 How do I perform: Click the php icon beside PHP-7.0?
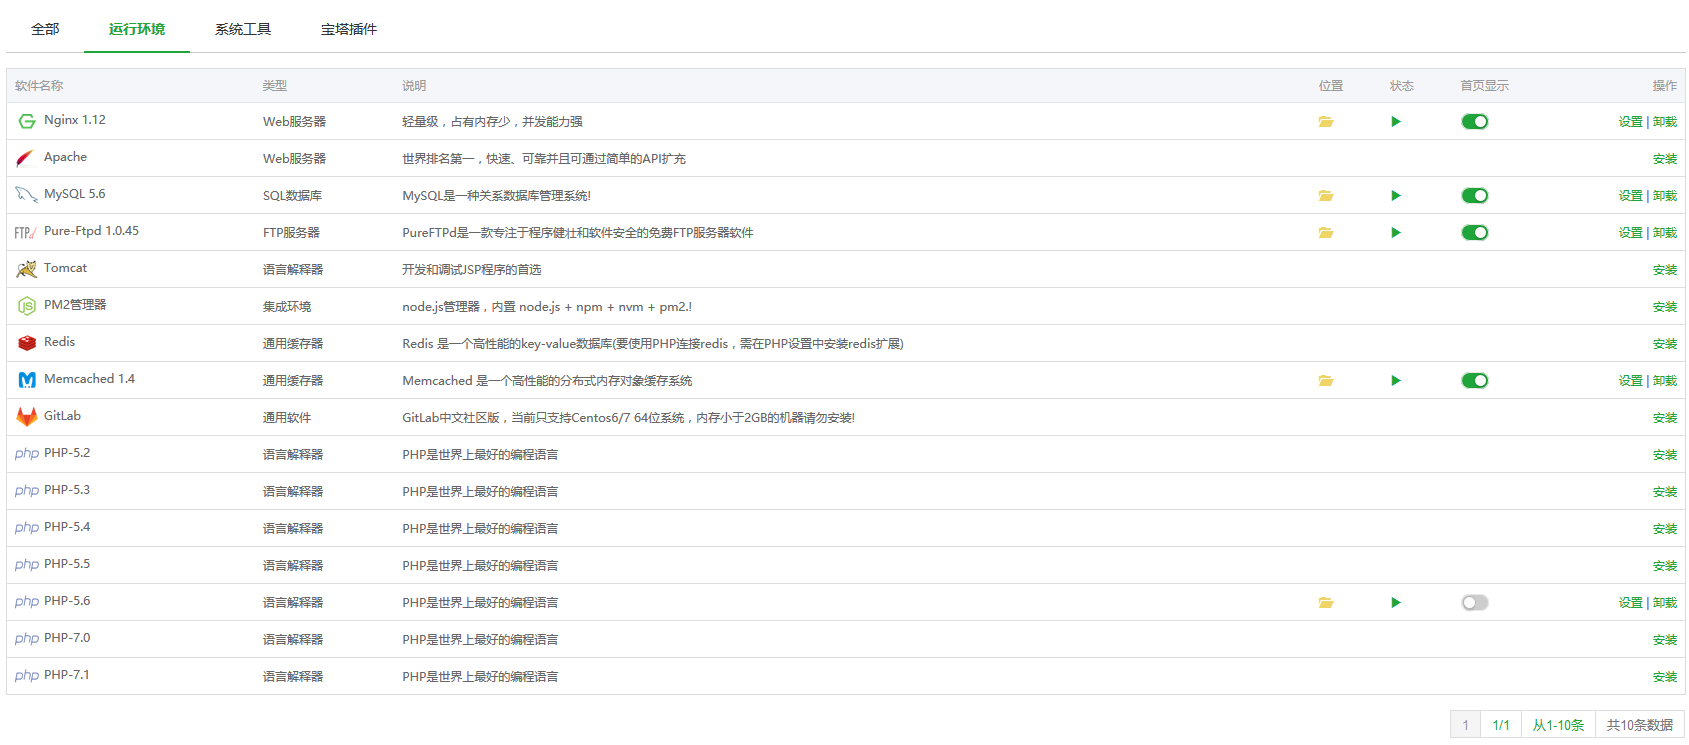click(x=27, y=639)
